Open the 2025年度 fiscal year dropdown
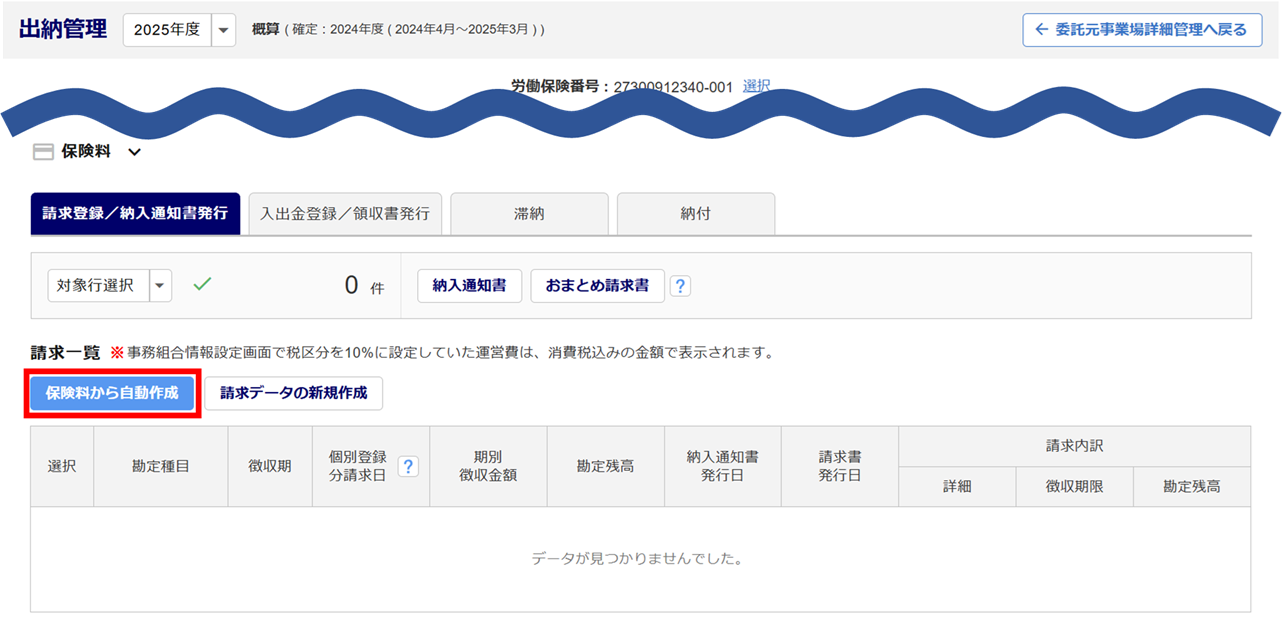This screenshot has width=1282, height=625. 225,30
